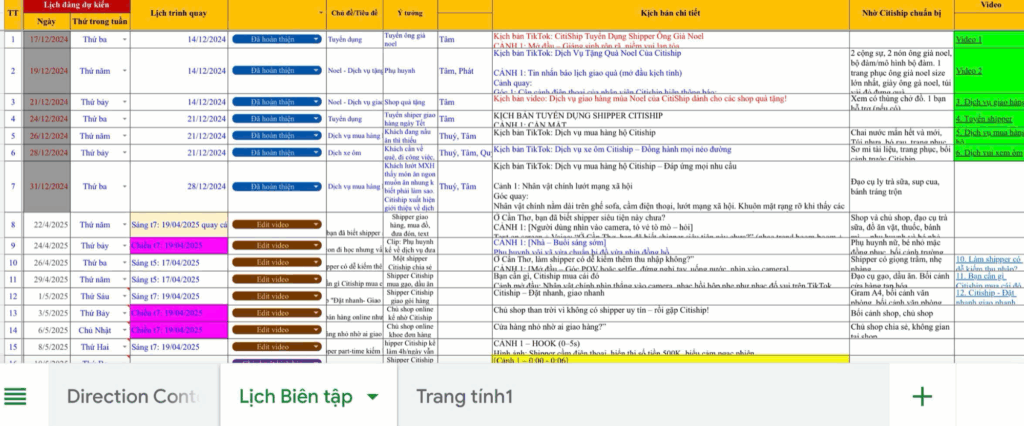The width and height of the screenshot is (1024, 426).
Task: Open Video 1 link in row 1
Action: 968,39
